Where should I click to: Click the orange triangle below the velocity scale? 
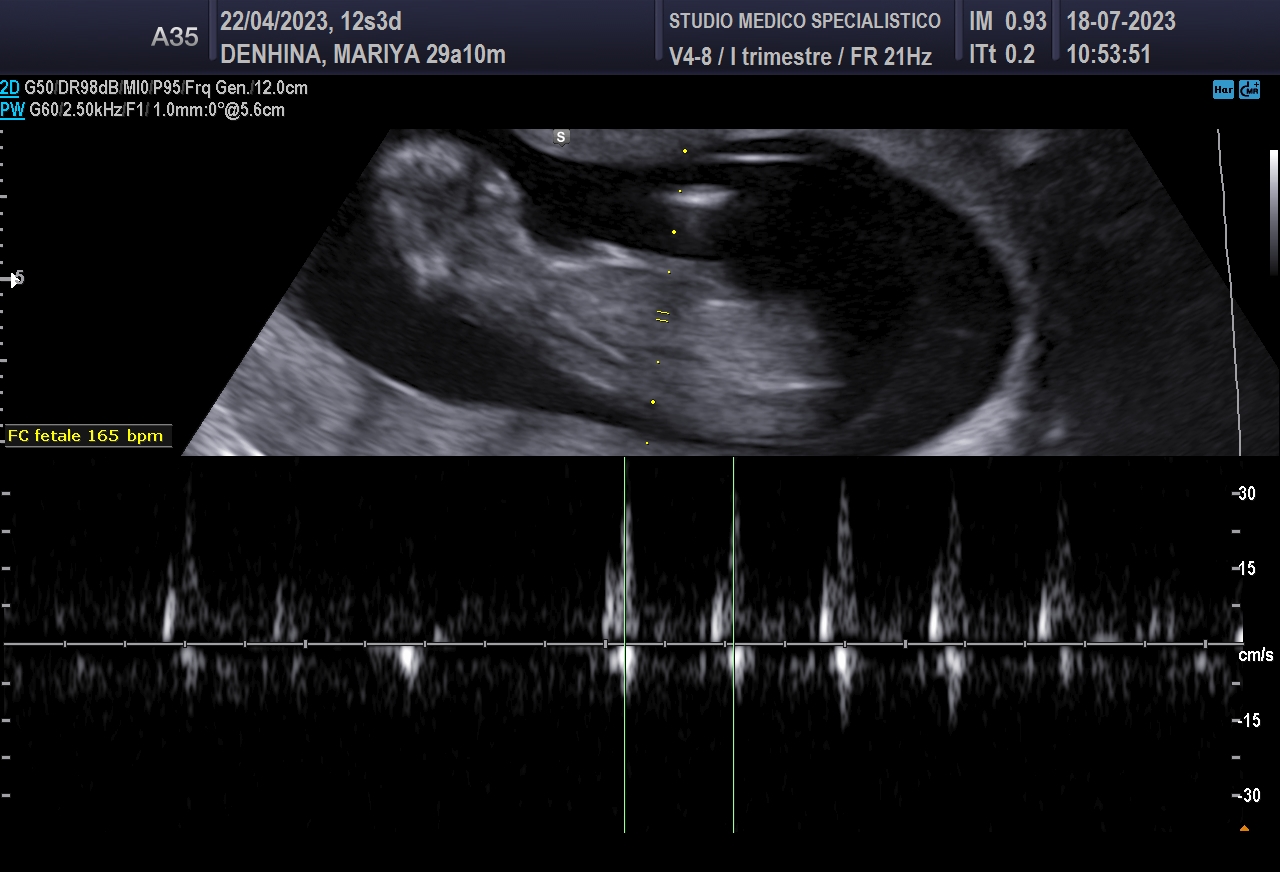[x=1244, y=827]
